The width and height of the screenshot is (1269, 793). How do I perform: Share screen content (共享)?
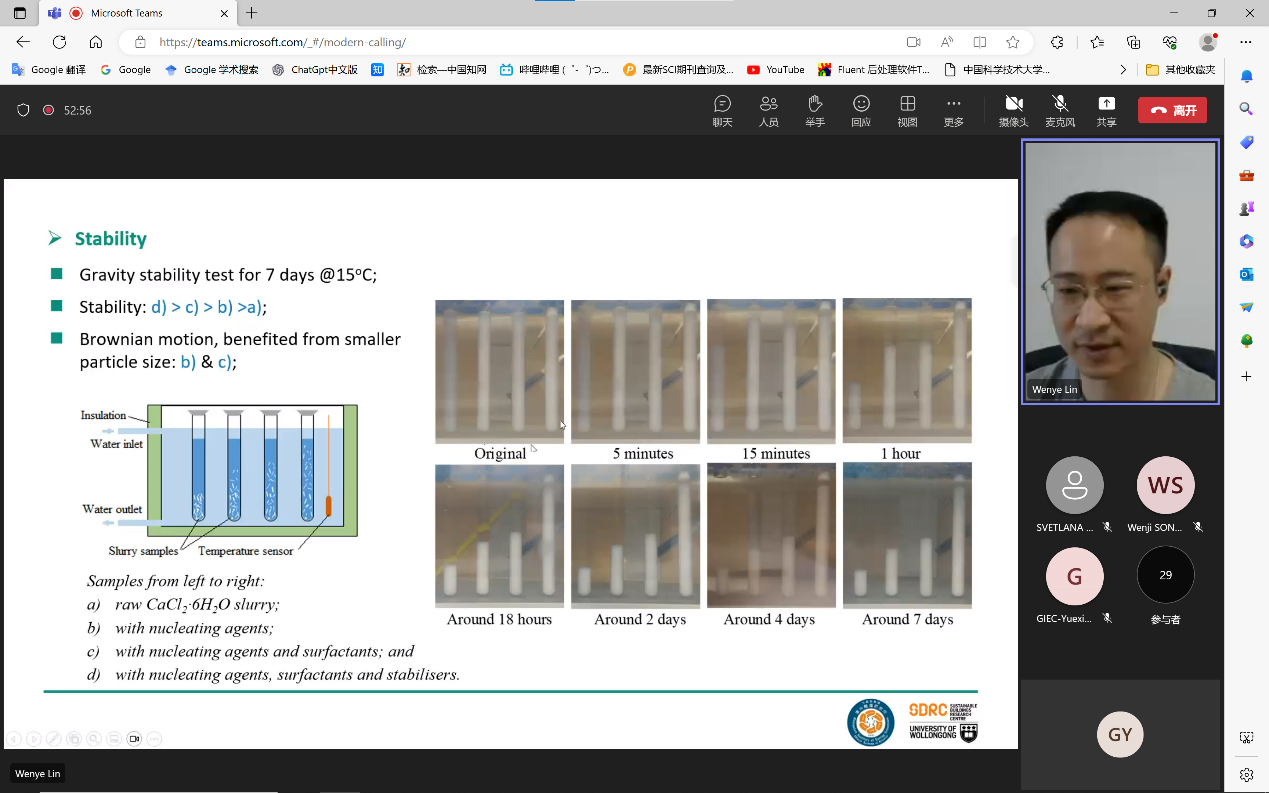(x=1106, y=110)
